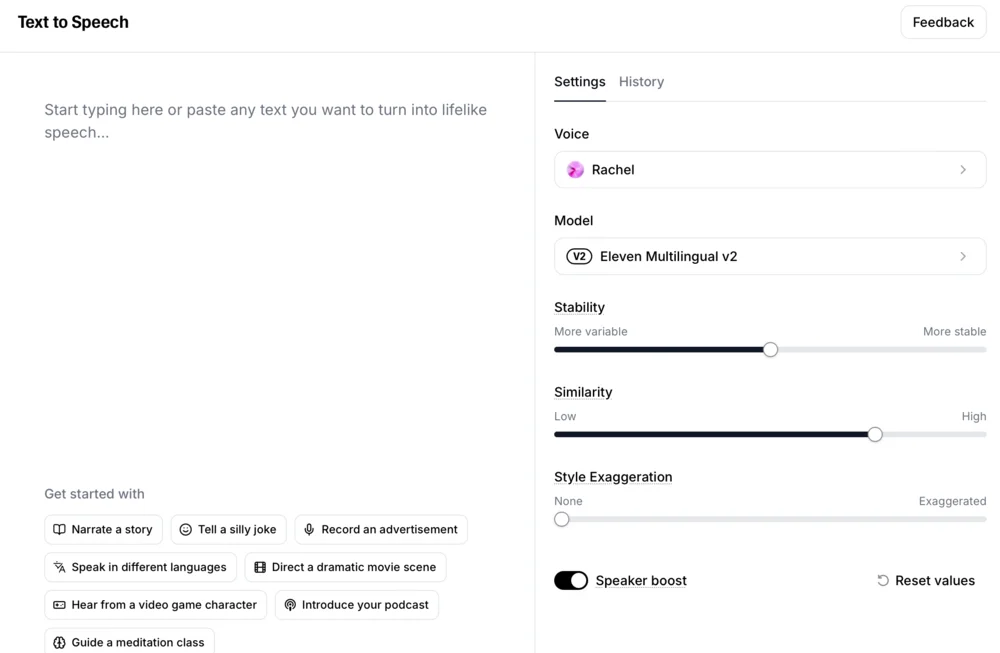Open the Rachel voice selector

(770, 170)
